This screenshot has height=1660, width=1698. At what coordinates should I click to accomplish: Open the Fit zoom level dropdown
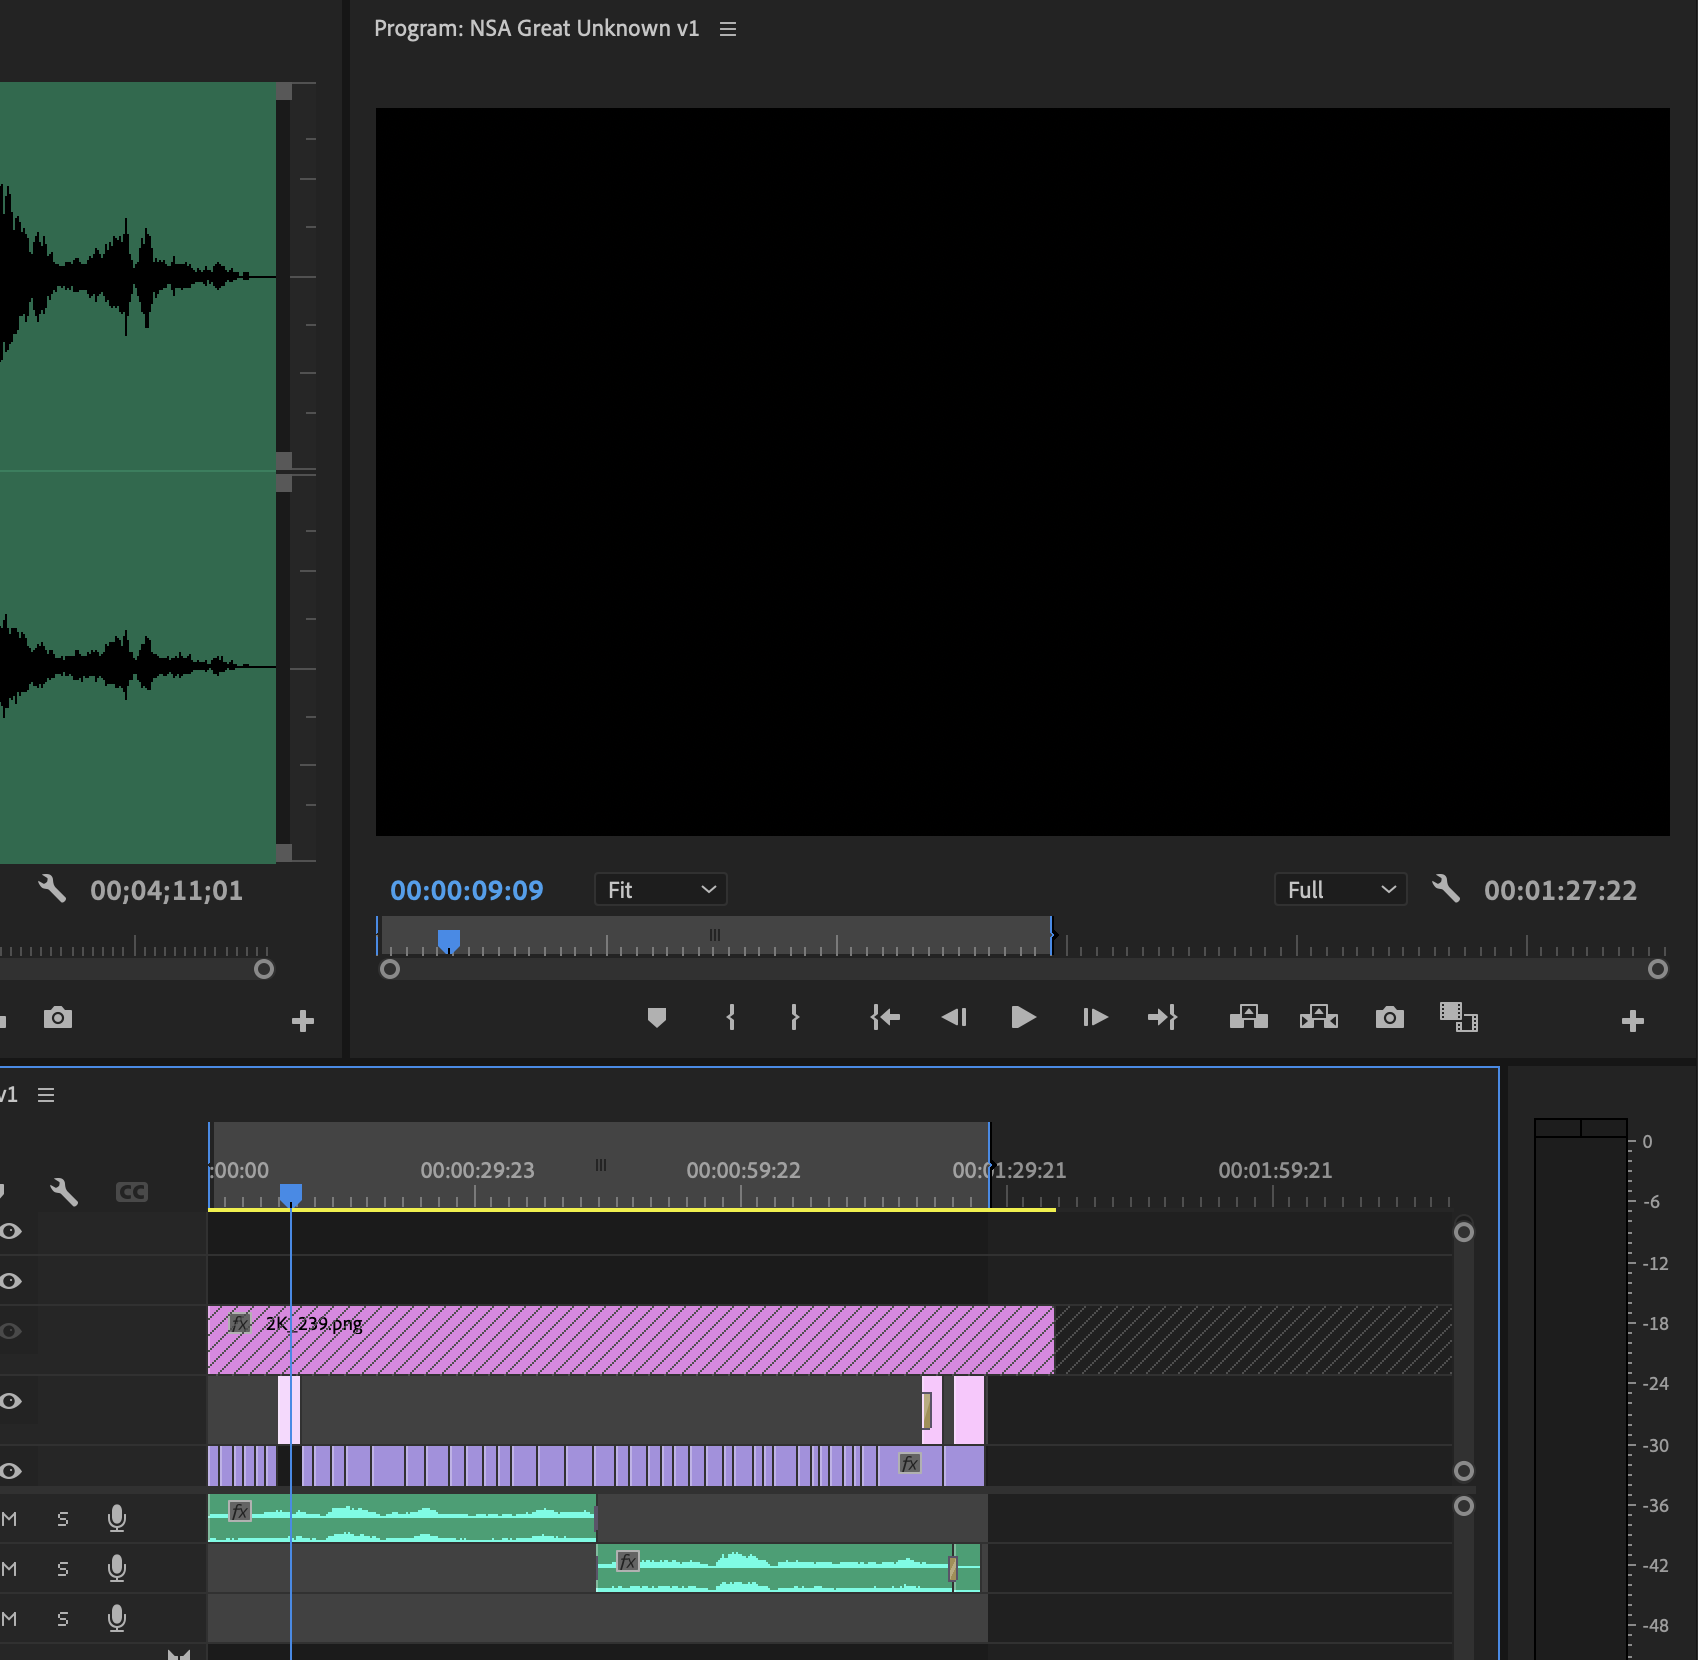(x=660, y=889)
